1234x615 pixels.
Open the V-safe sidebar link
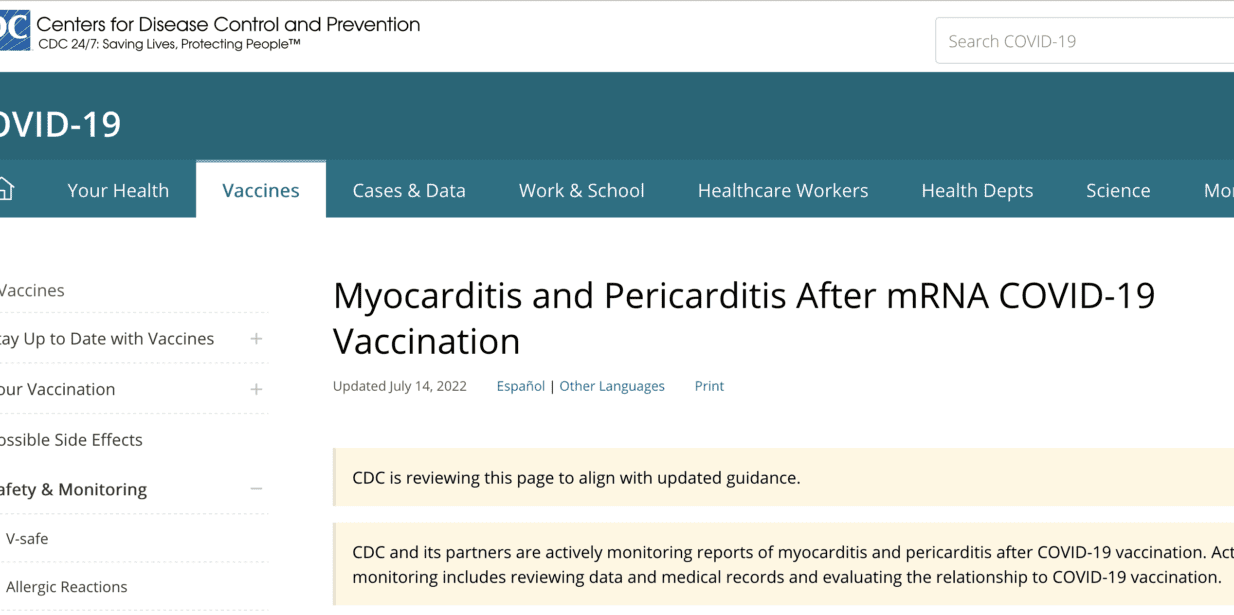(27, 538)
